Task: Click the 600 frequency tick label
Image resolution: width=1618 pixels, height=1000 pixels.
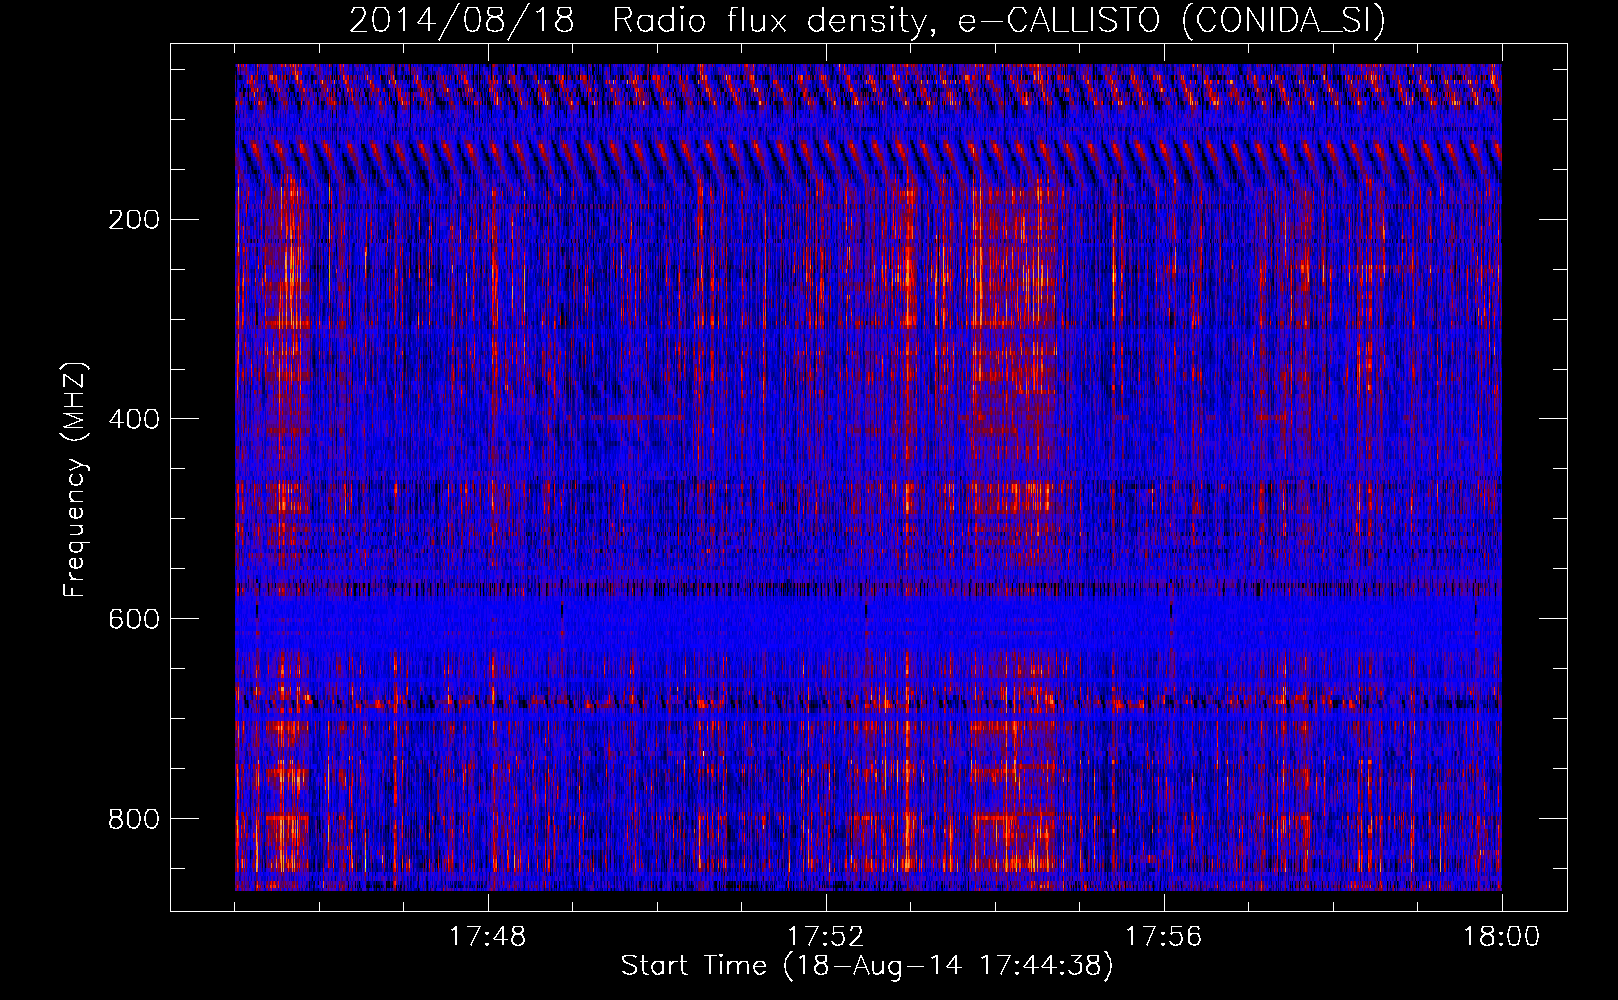Action: (x=133, y=619)
